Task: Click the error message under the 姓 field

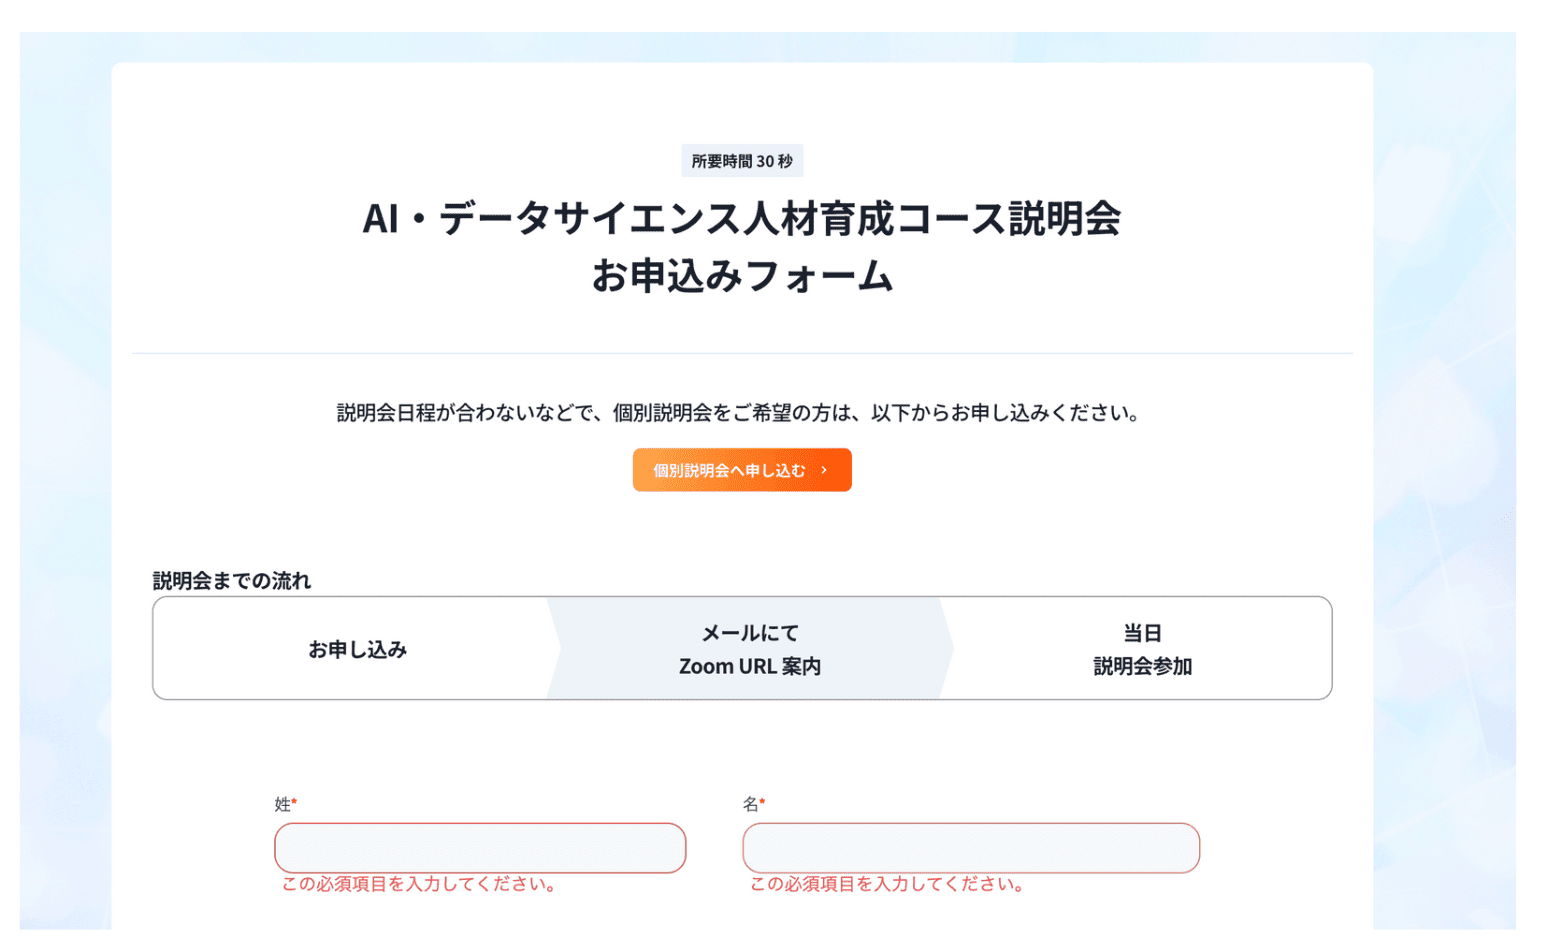Action: [419, 884]
